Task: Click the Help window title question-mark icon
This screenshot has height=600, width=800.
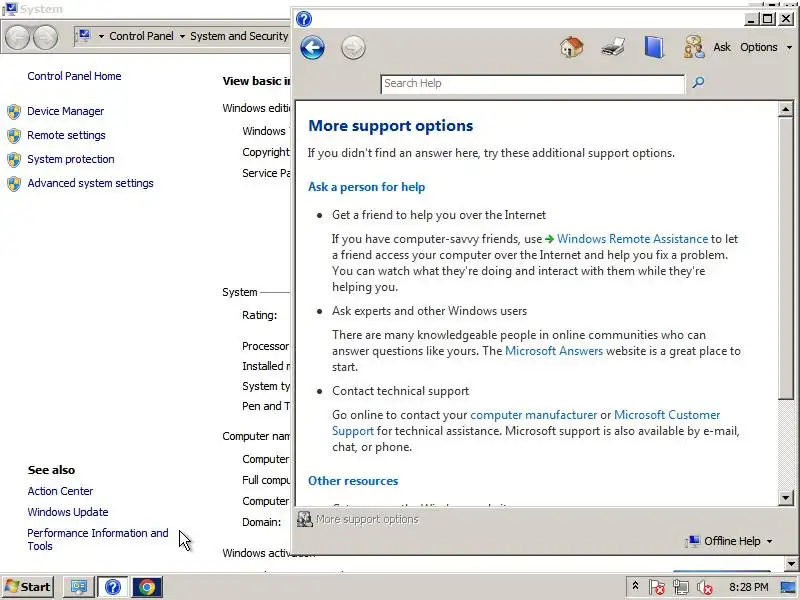Action: click(x=304, y=19)
